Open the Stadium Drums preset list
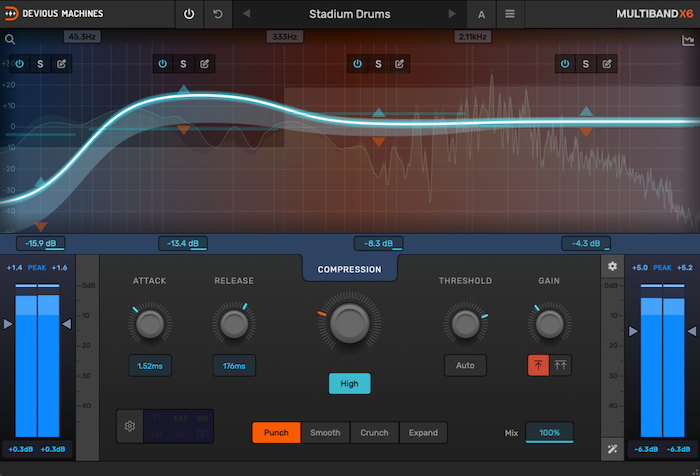 350,14
